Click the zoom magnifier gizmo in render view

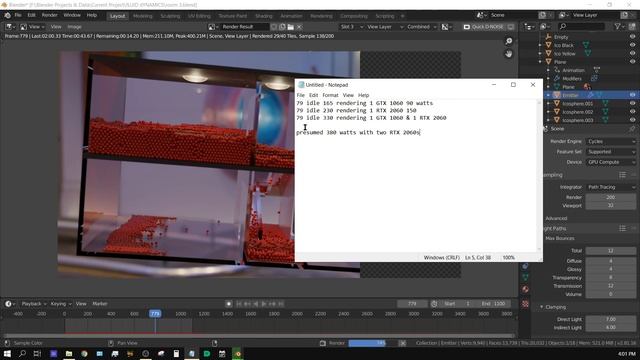[509, 41]
